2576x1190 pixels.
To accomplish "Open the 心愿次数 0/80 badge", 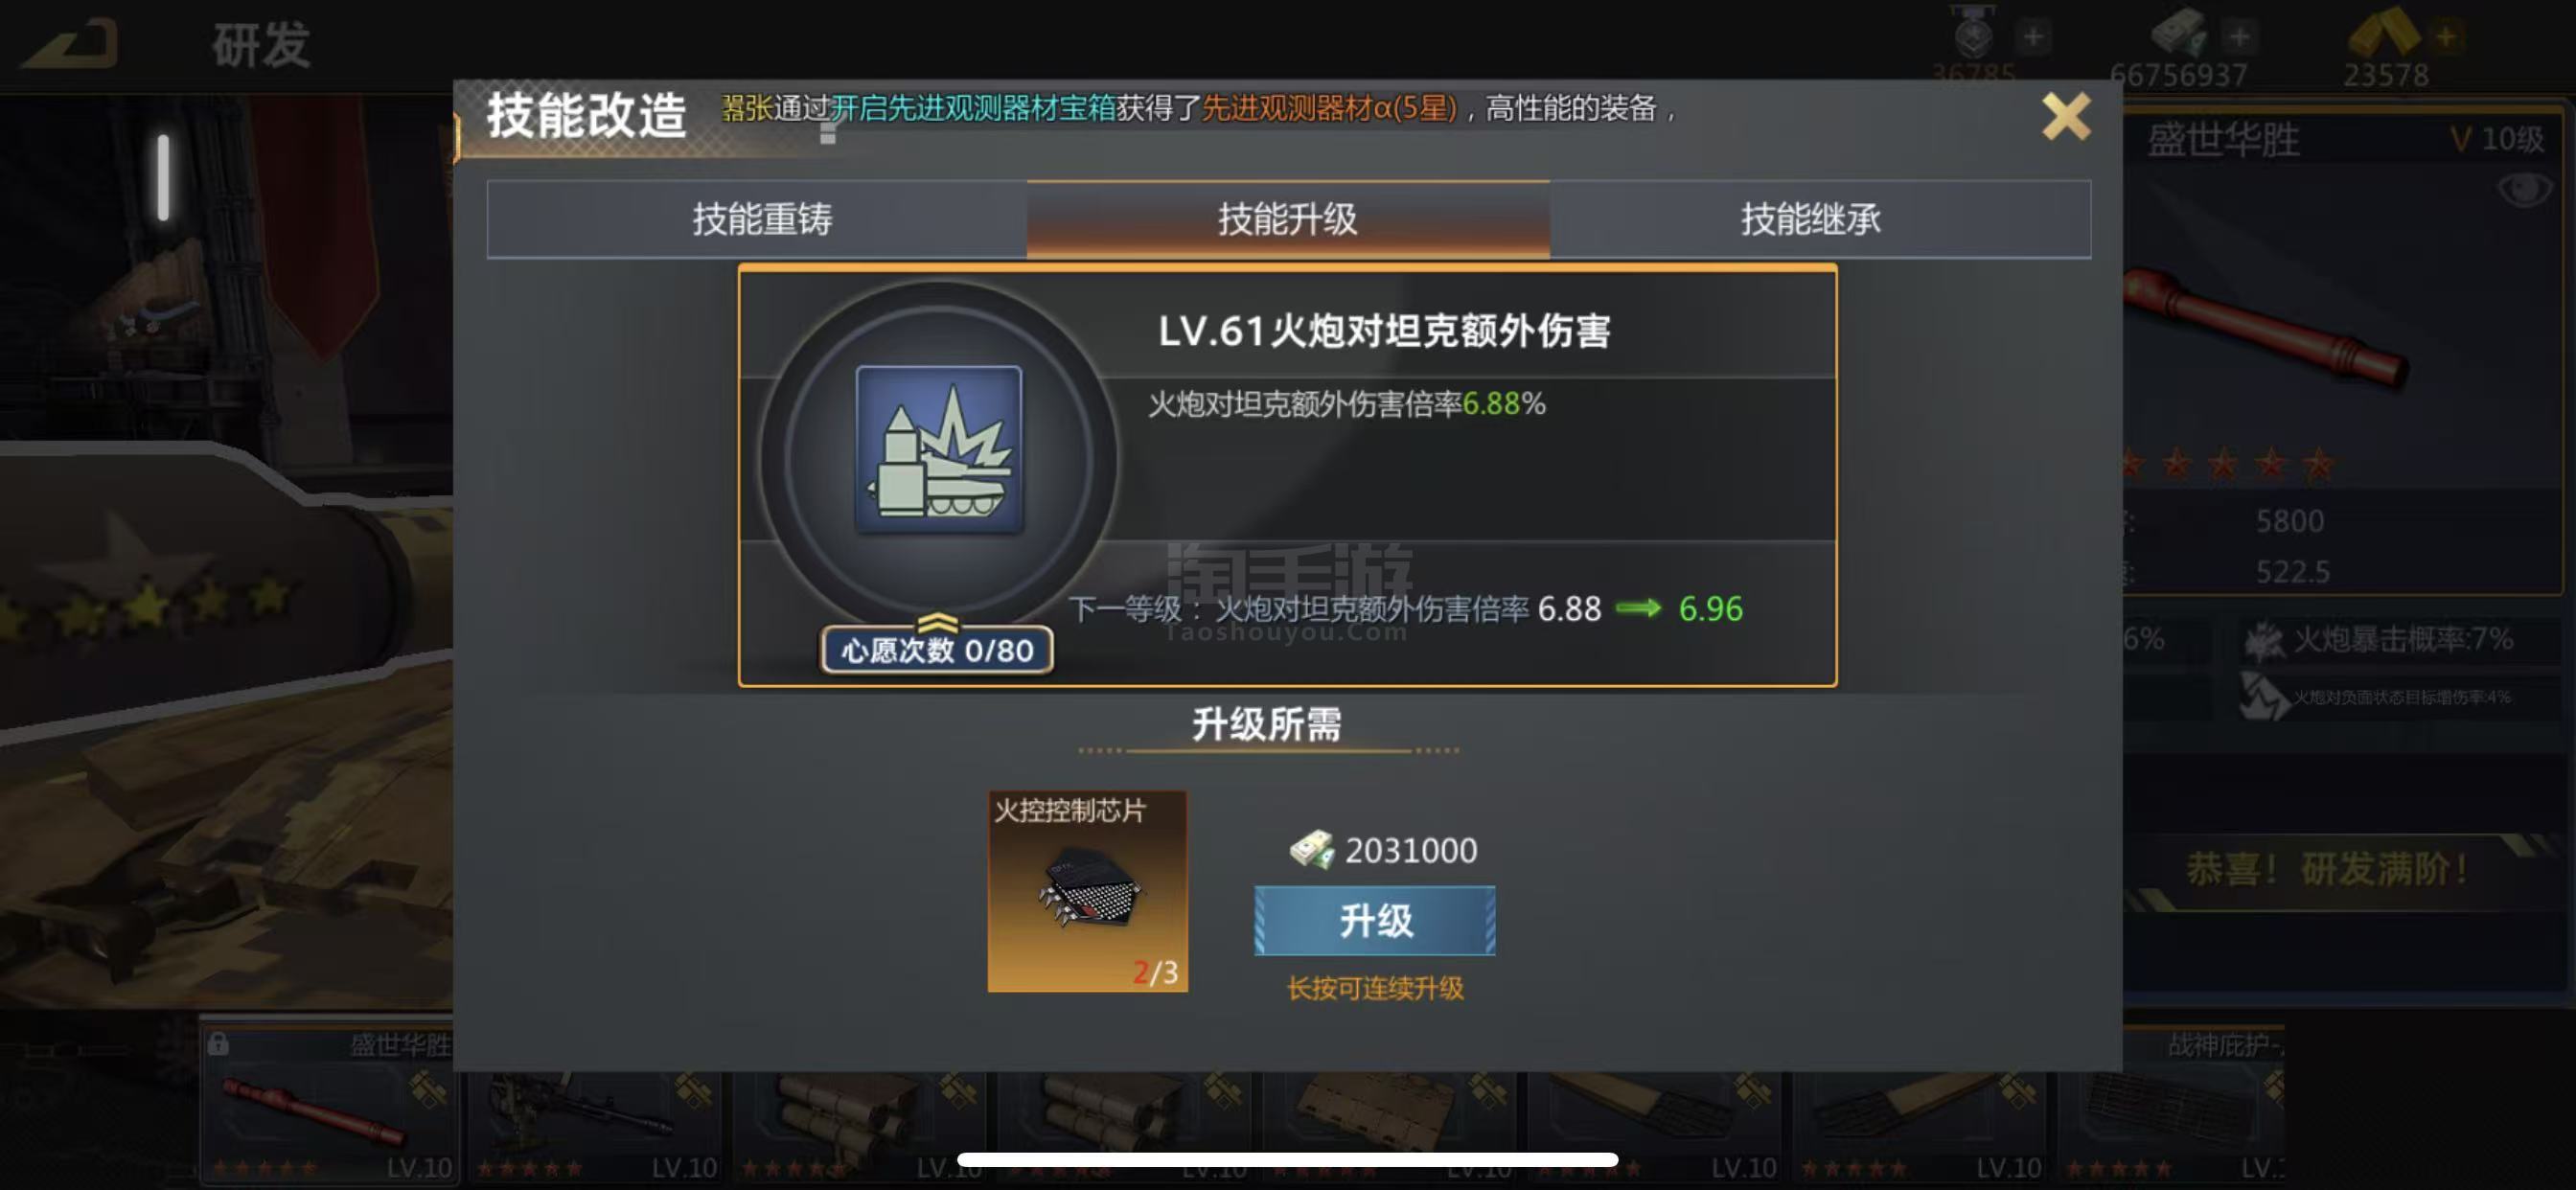I will pos(937,650).
